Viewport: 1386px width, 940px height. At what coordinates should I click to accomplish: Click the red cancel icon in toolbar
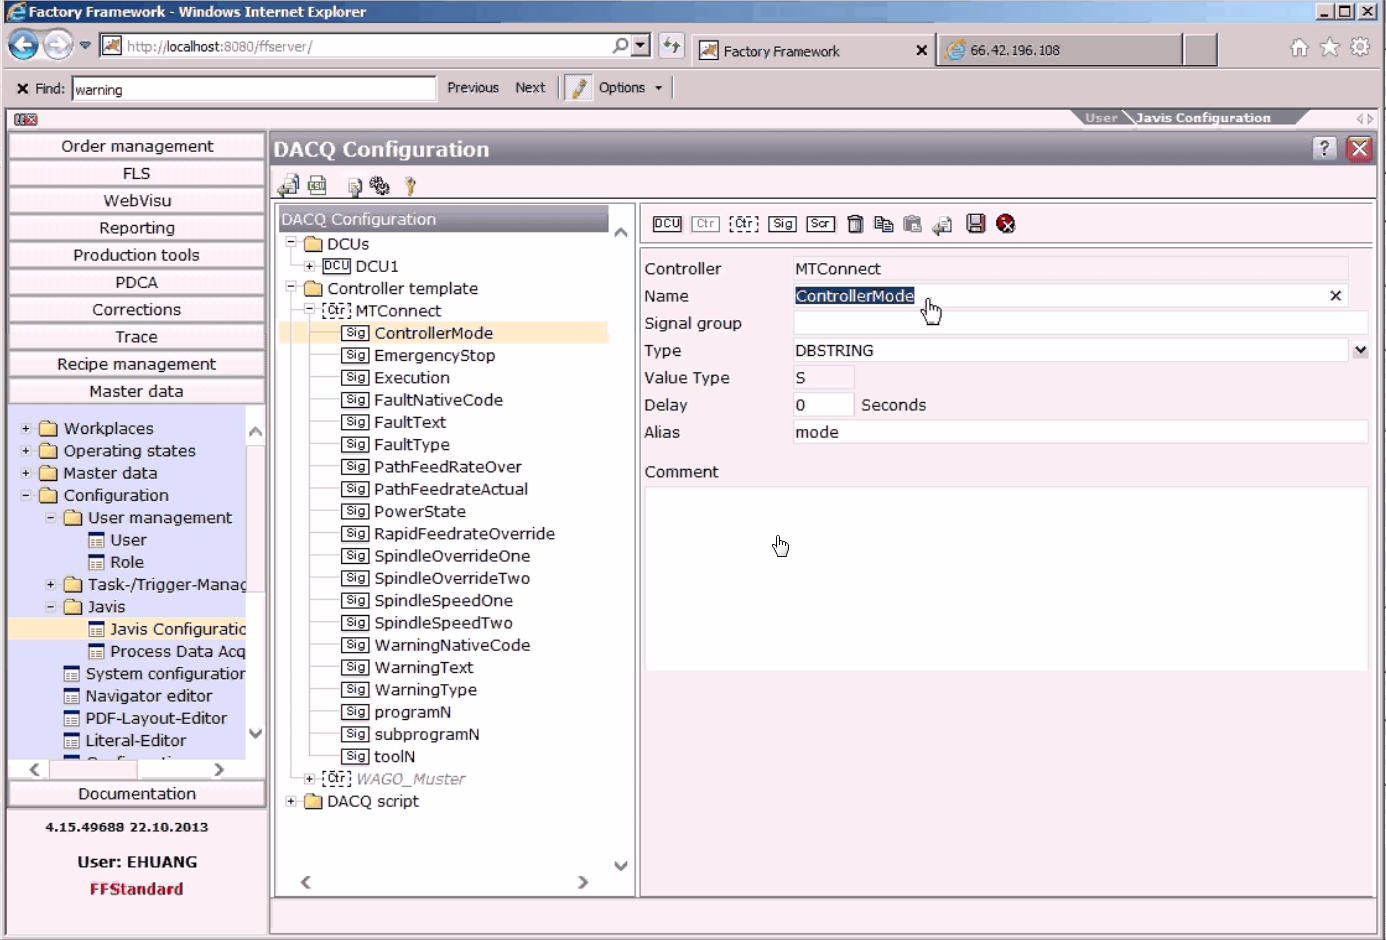[x=1006, y=224]
